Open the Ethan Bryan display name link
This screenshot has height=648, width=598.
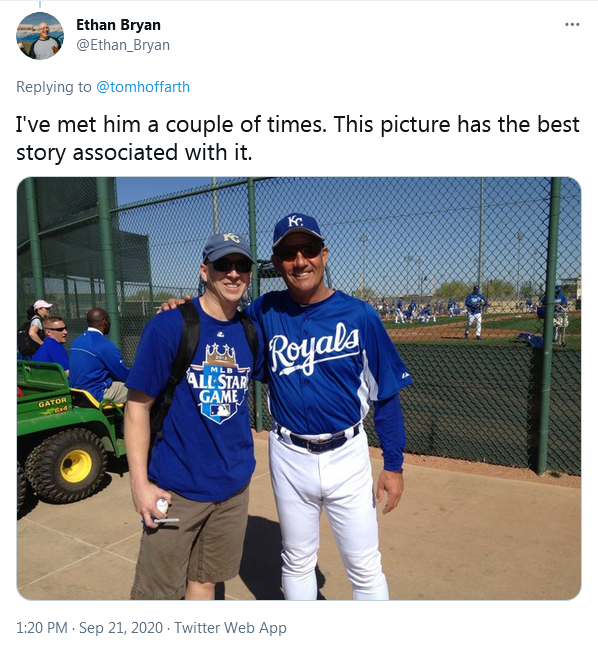(118, 25)
